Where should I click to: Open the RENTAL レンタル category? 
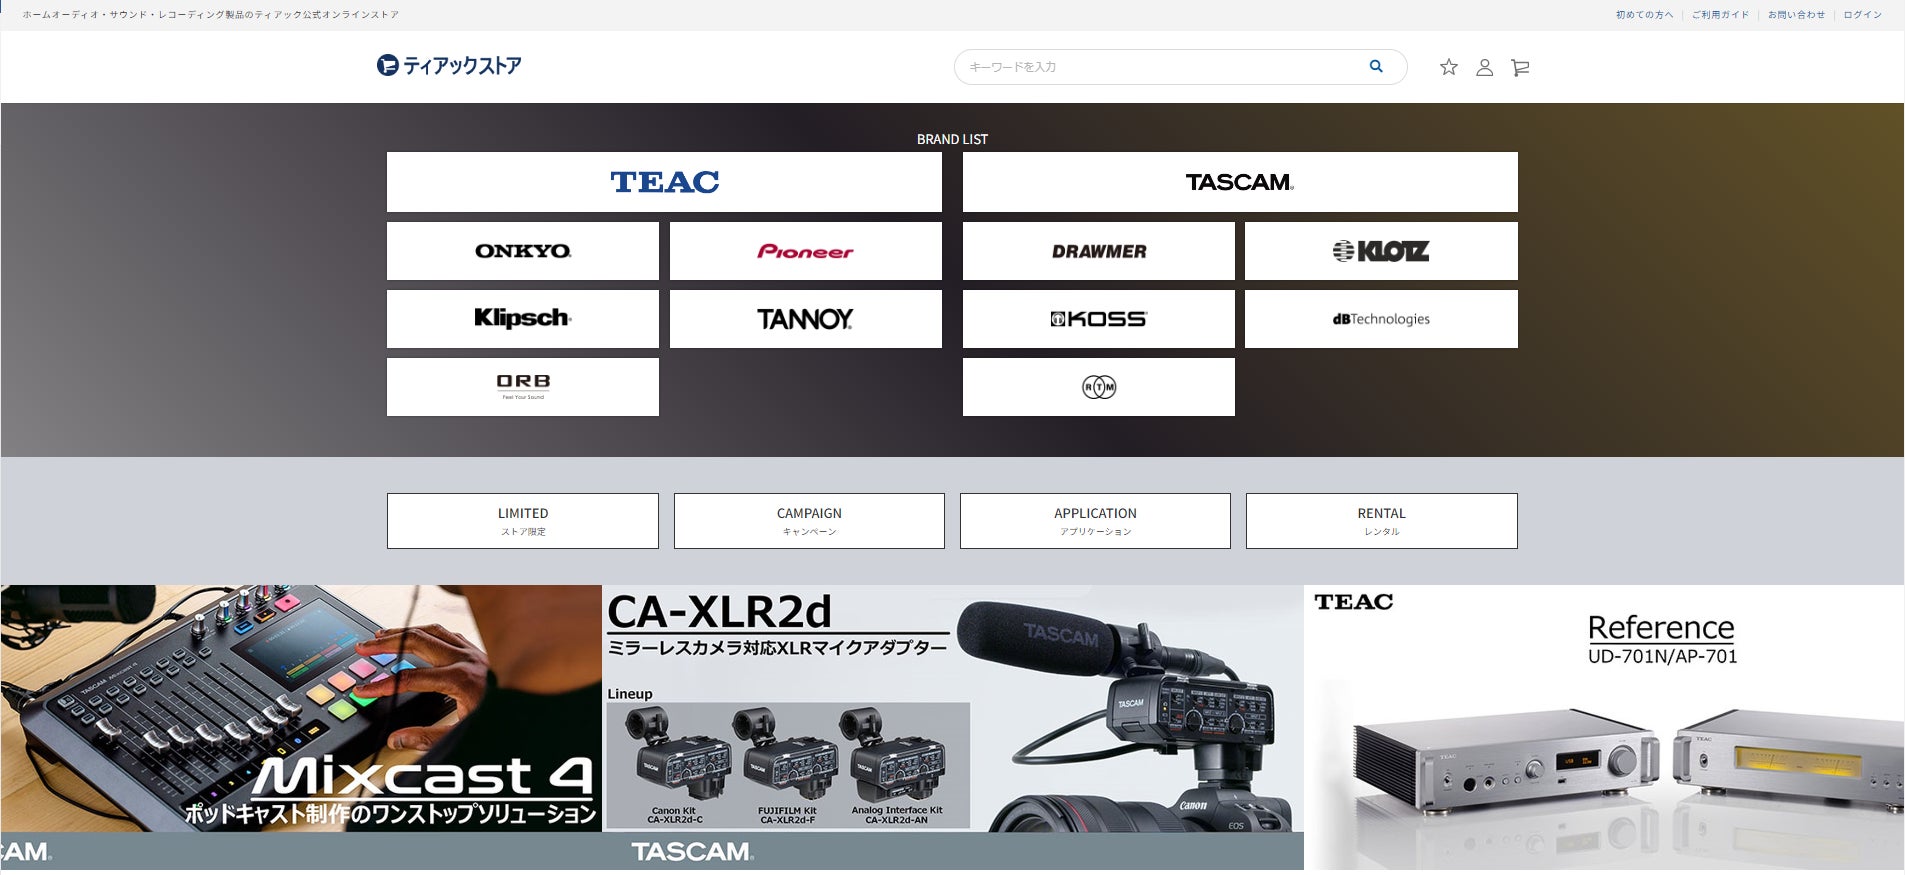pyautogui.click(x=1382, y=521)
